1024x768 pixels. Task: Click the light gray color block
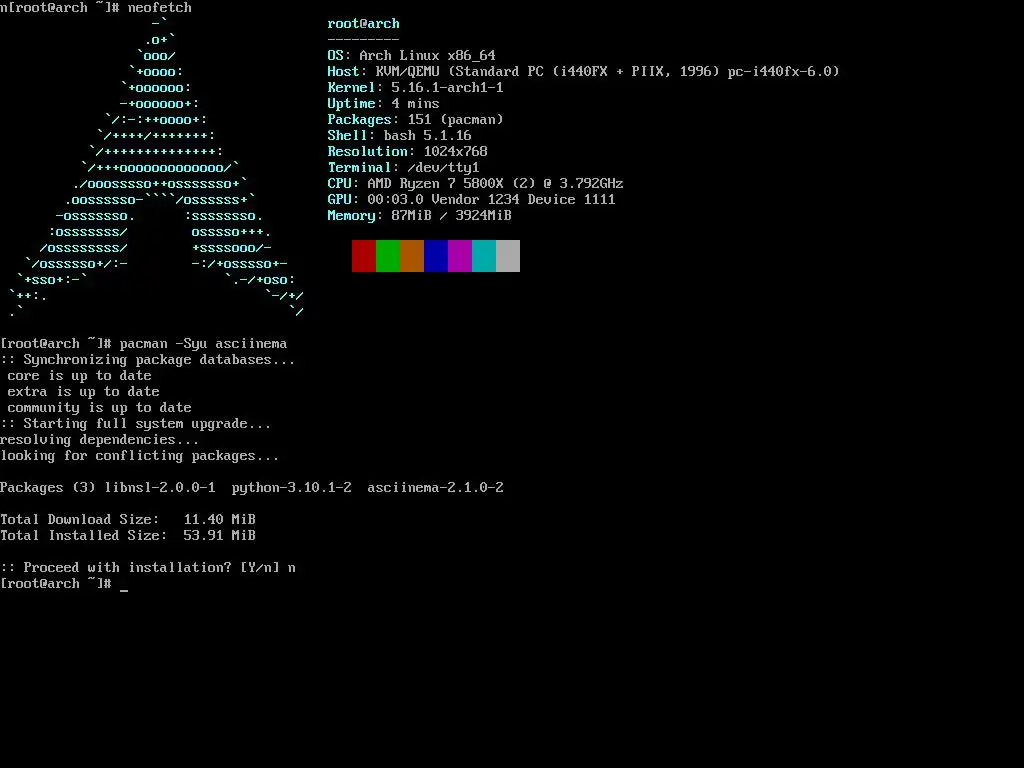508,255
